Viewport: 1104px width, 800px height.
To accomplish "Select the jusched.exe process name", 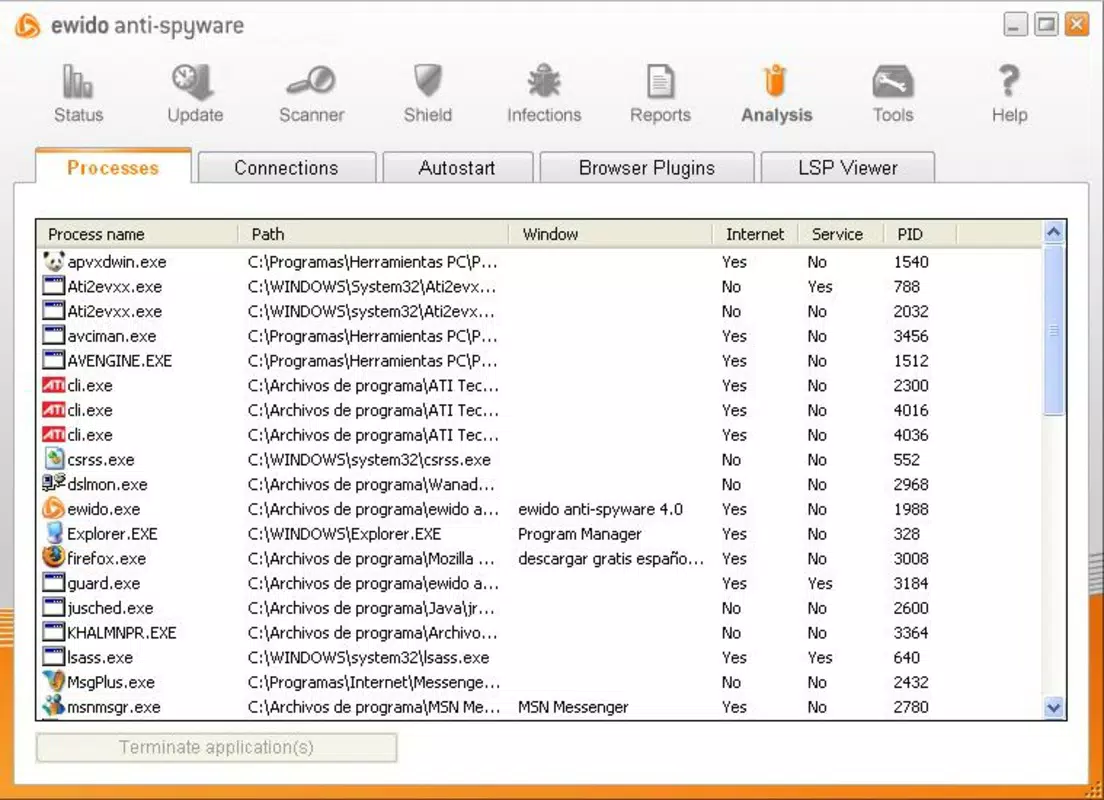I will (x=110, y=608).
